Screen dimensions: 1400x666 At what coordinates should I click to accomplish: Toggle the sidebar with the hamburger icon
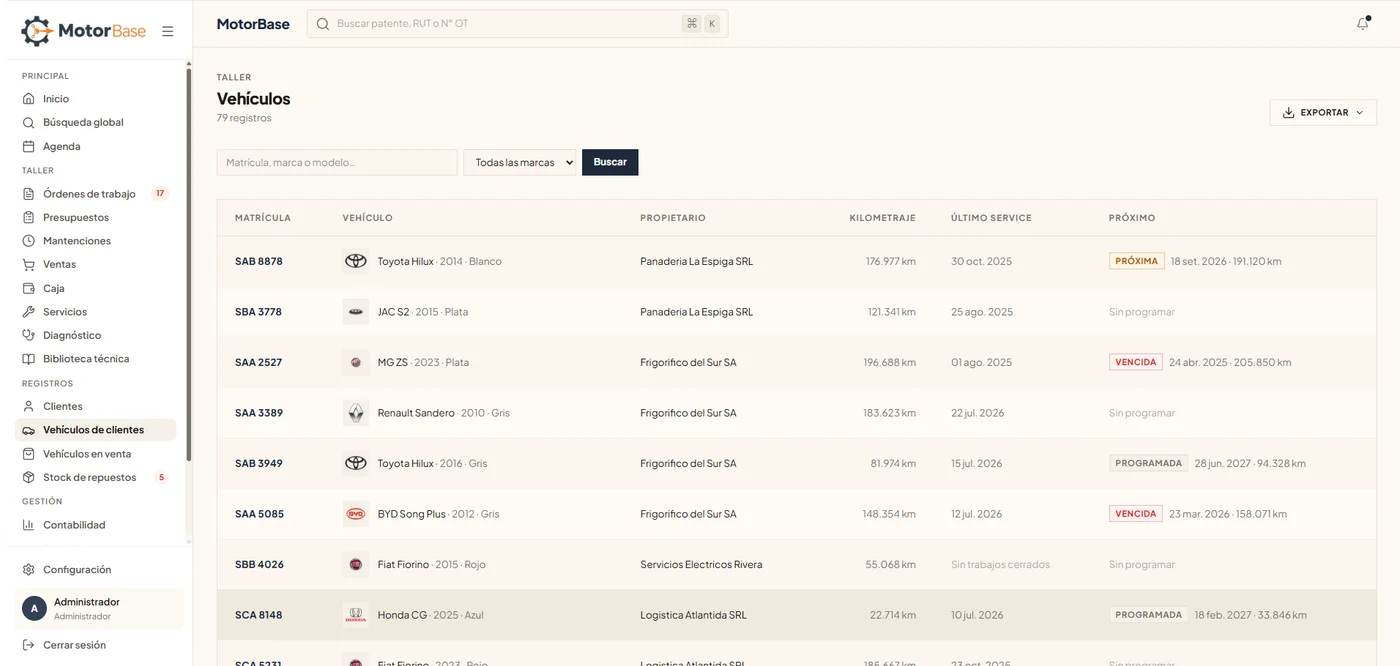pos(168,31)
